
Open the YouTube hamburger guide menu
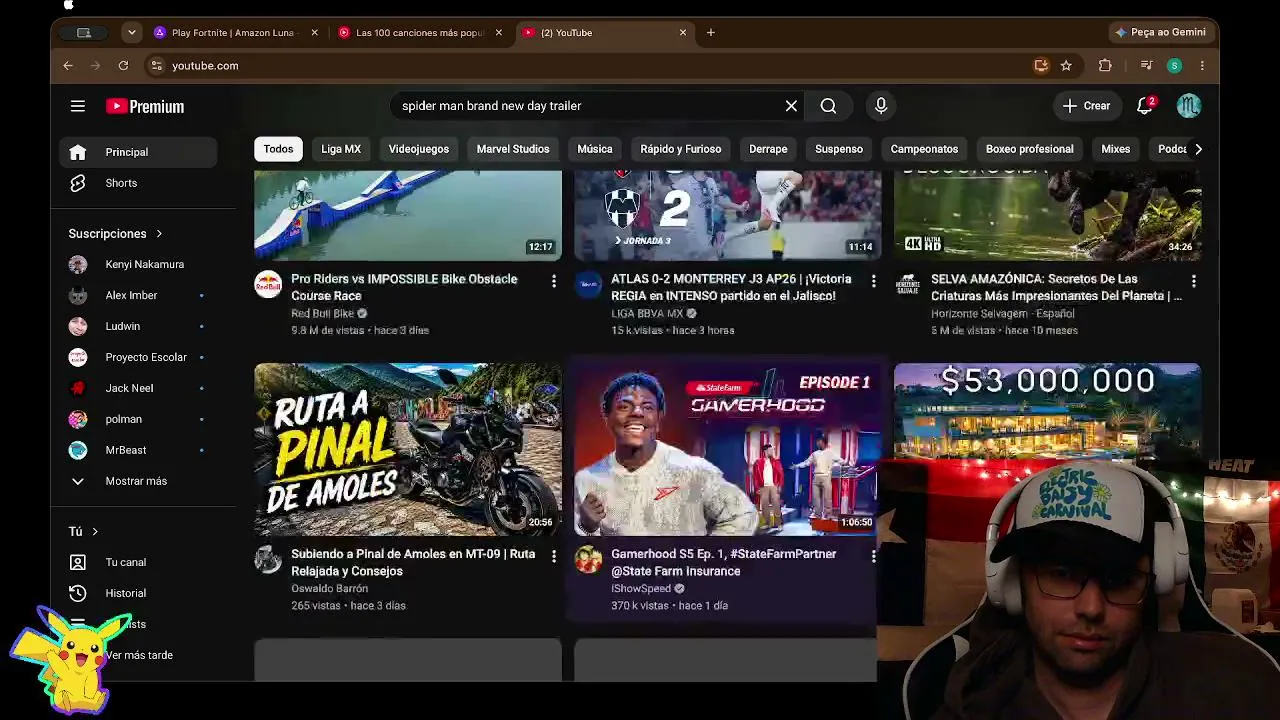[x=78, y=106]
